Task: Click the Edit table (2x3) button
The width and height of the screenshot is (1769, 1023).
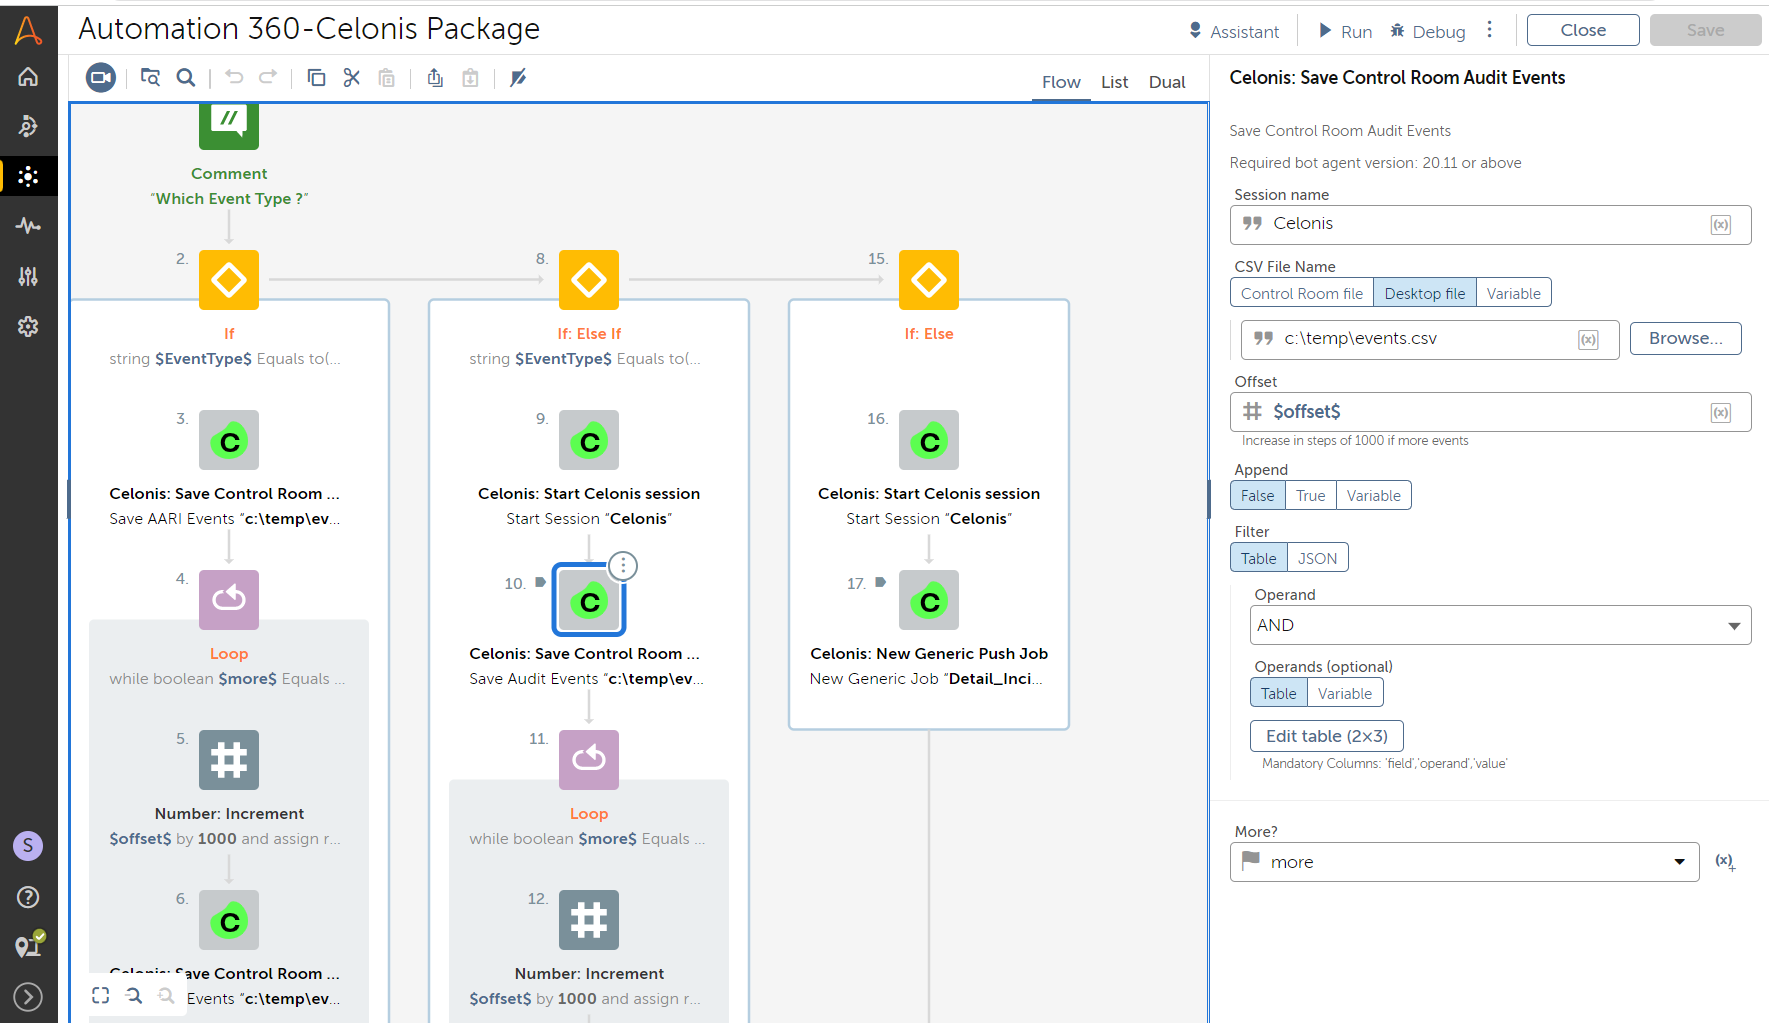Action: pos(1326,737)
